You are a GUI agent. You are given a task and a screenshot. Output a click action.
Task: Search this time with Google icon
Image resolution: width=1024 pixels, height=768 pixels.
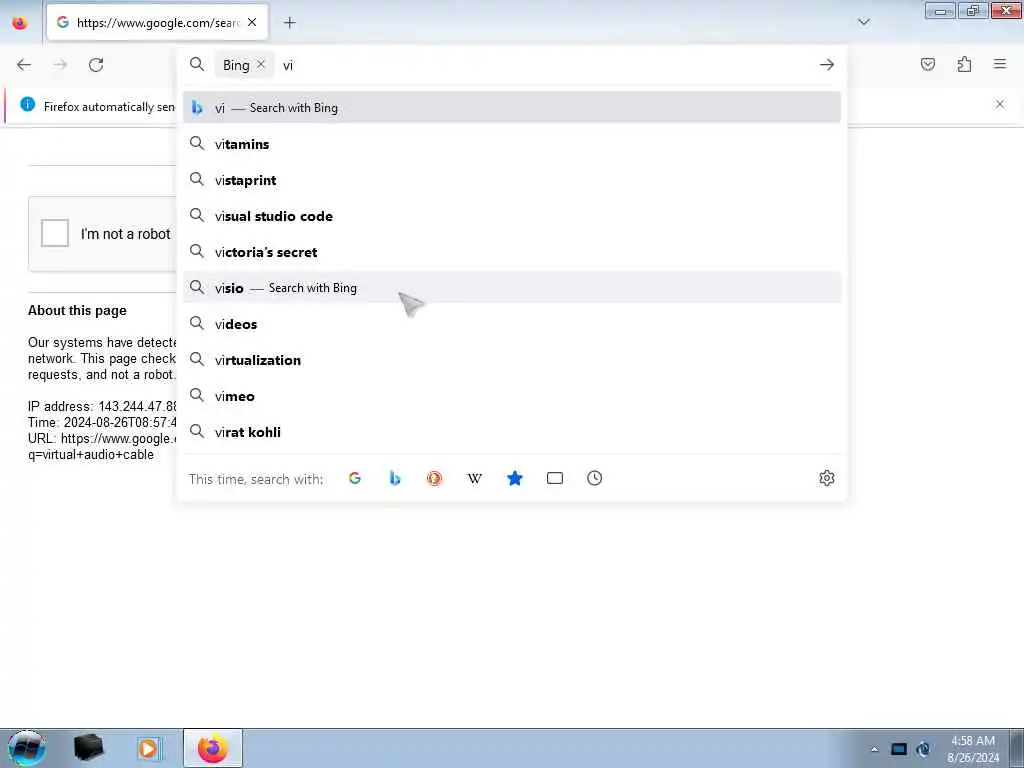[355, 478]
